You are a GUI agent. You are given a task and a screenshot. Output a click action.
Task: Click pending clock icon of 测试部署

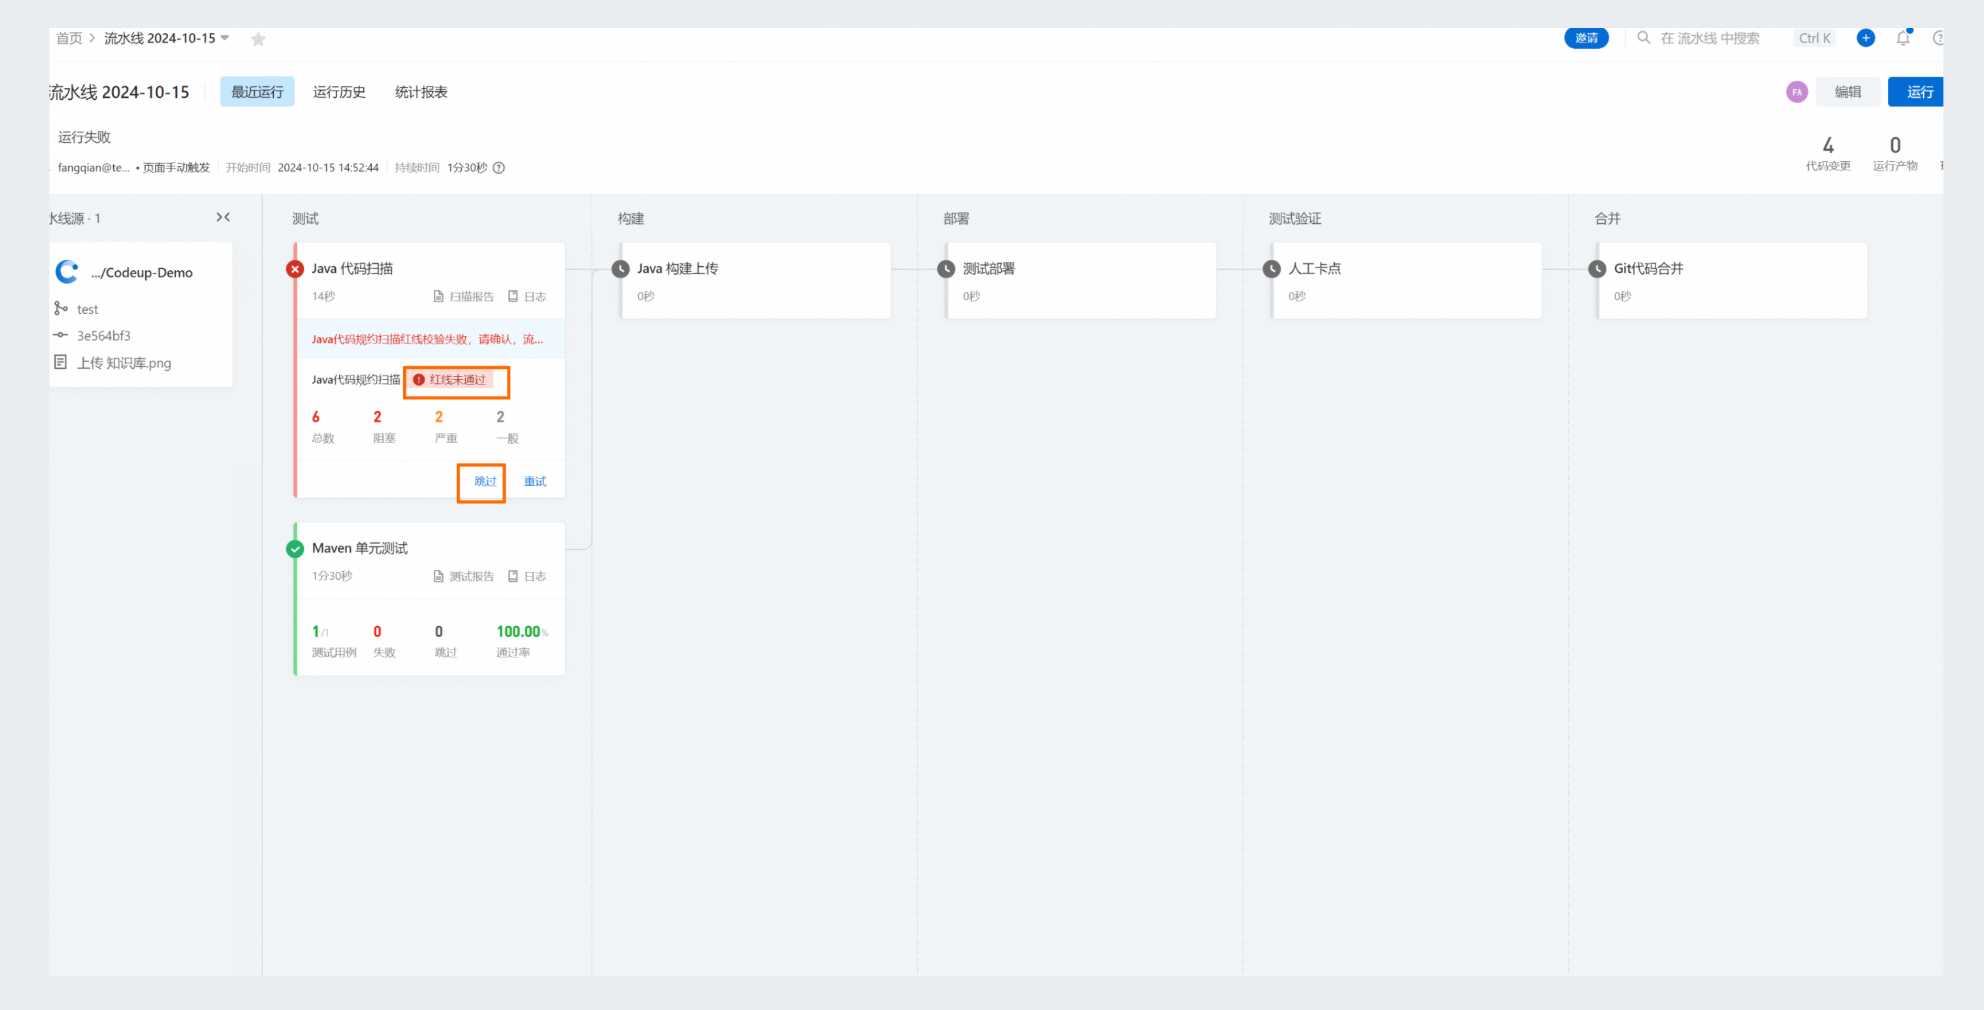coord(946,269)
